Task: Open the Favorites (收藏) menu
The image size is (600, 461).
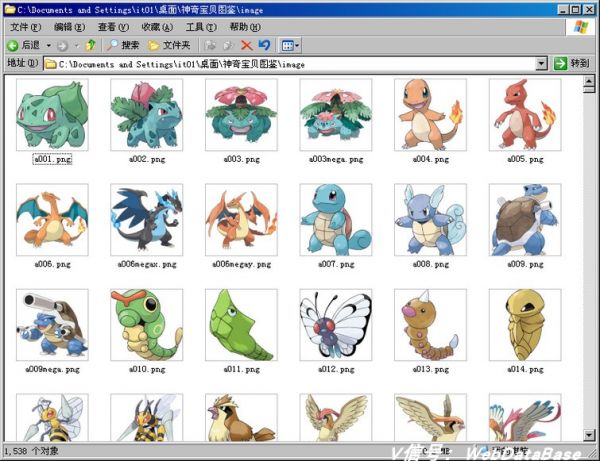Action: pos(157,27)
